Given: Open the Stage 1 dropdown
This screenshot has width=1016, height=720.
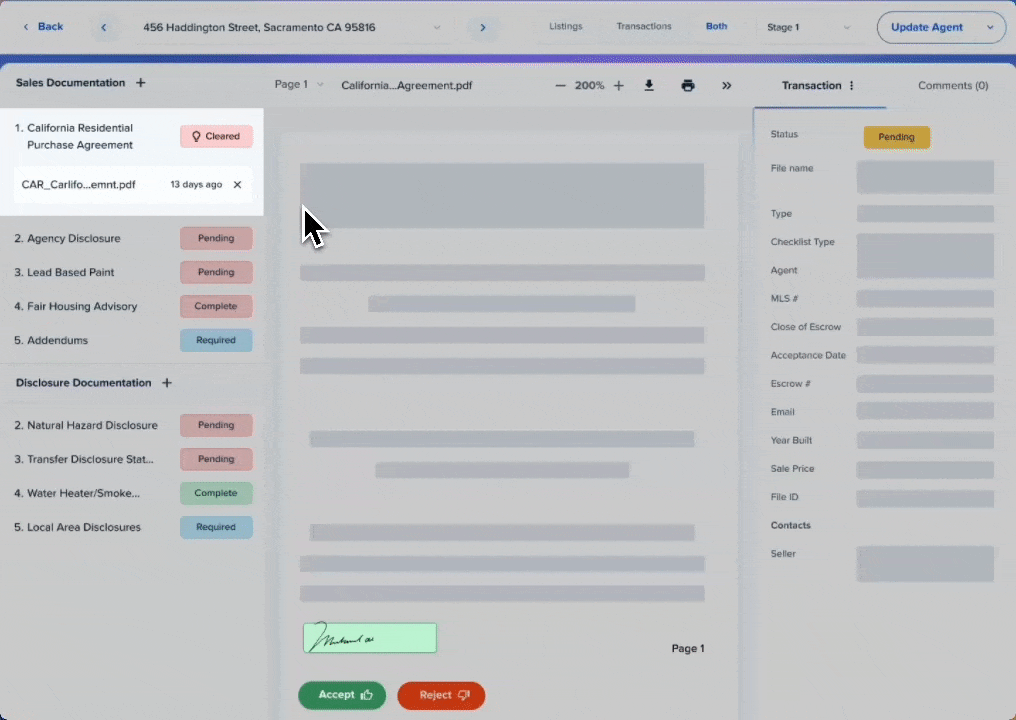Looking at the screenshot, I should click(846, 27).
